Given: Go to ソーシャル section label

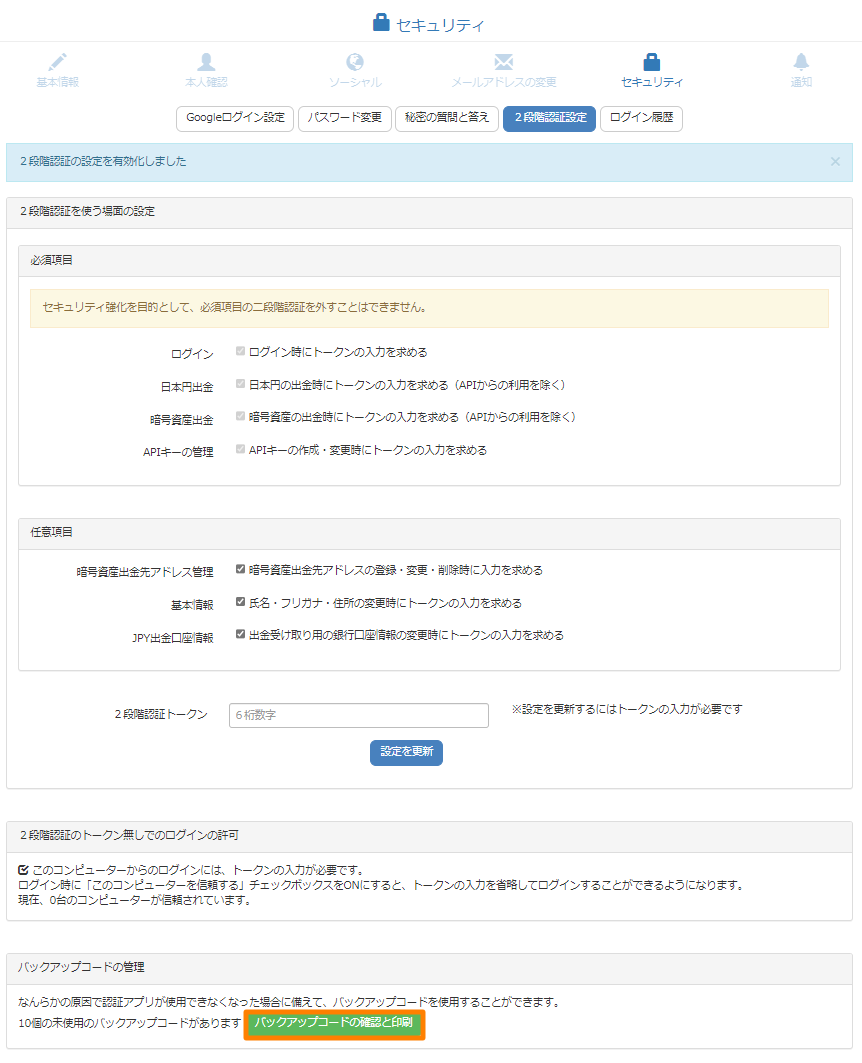Looking at the screenshot, I should coord(355,82).
